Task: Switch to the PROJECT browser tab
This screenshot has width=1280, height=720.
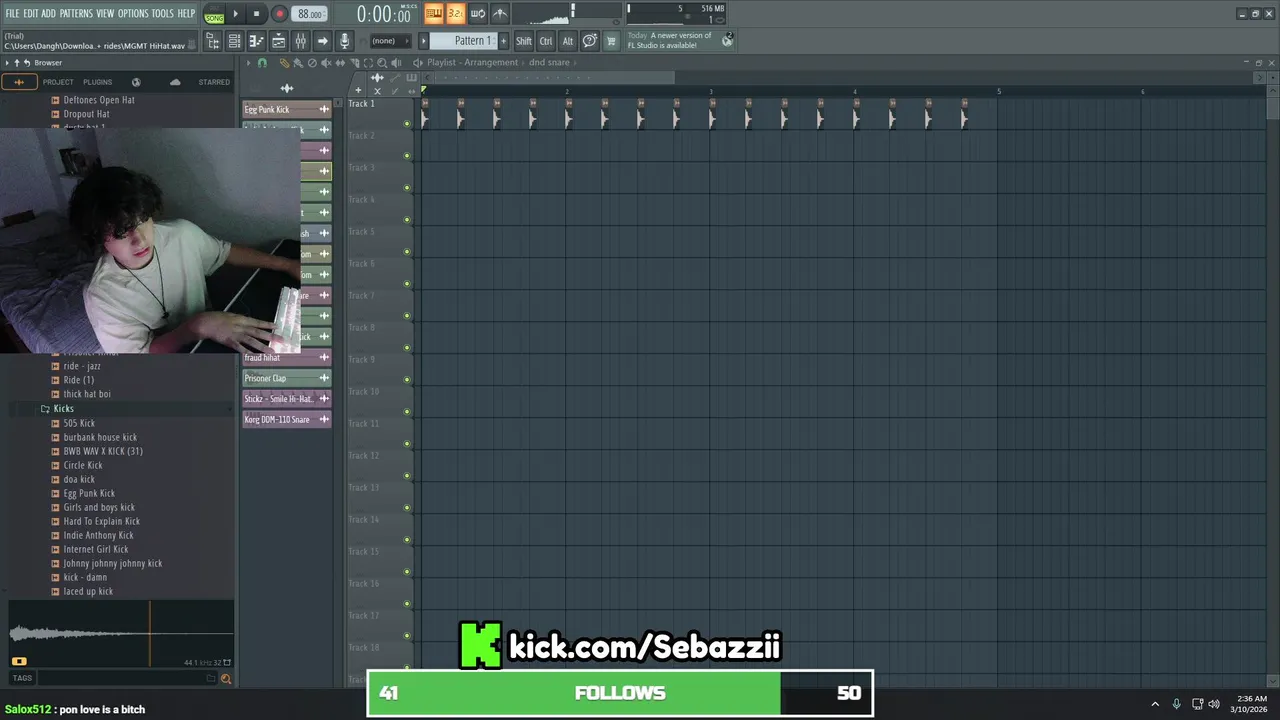Action: [58, 82]
